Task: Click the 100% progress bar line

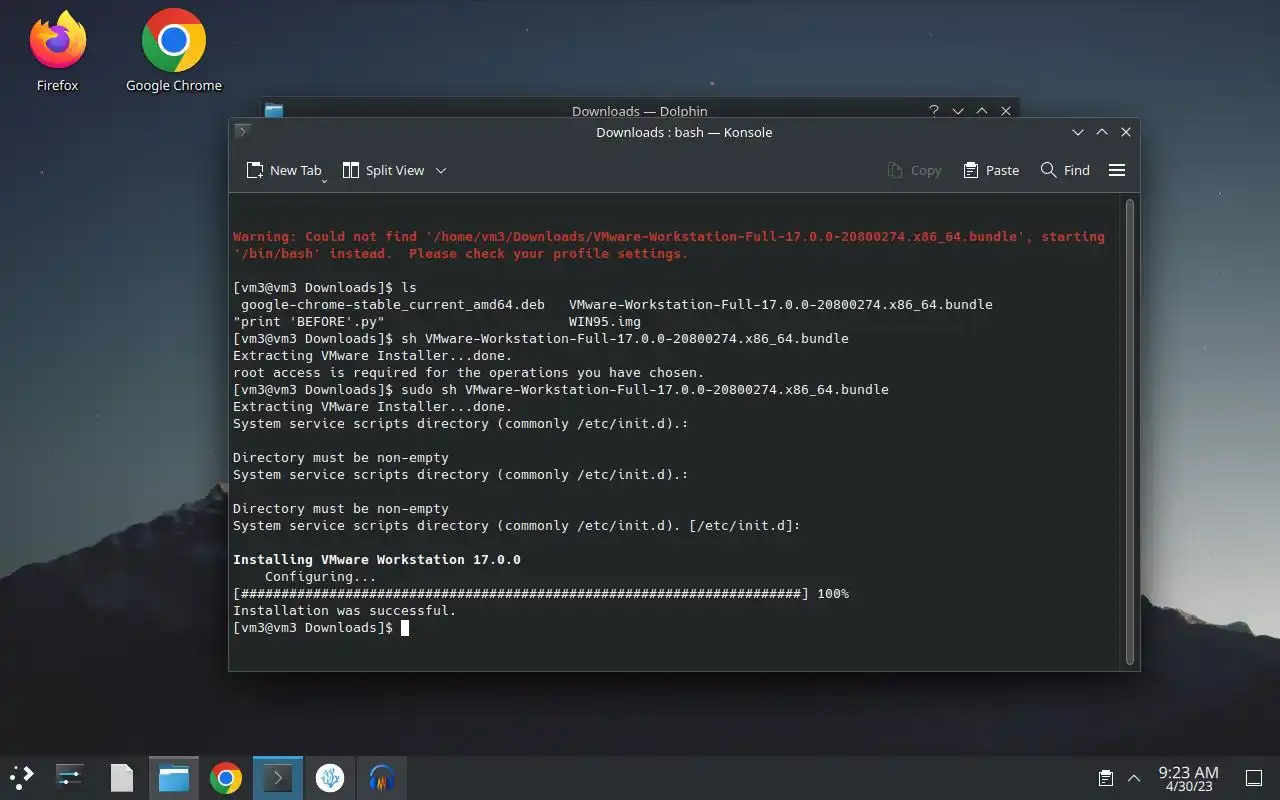Action: coord(540,594)
